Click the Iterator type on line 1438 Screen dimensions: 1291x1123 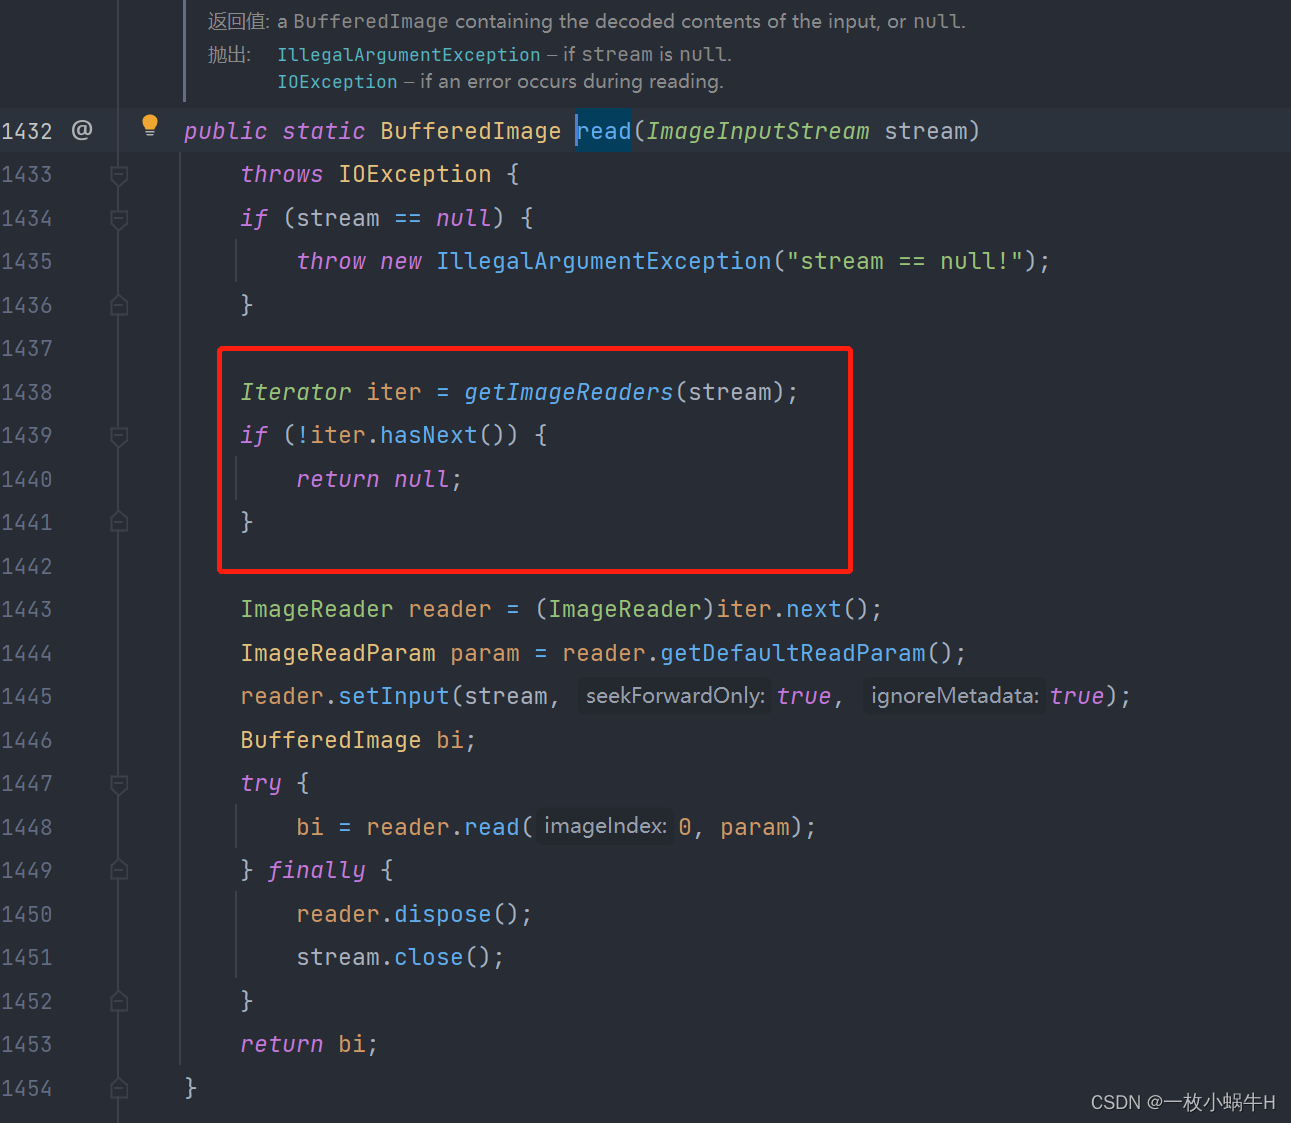296,392
